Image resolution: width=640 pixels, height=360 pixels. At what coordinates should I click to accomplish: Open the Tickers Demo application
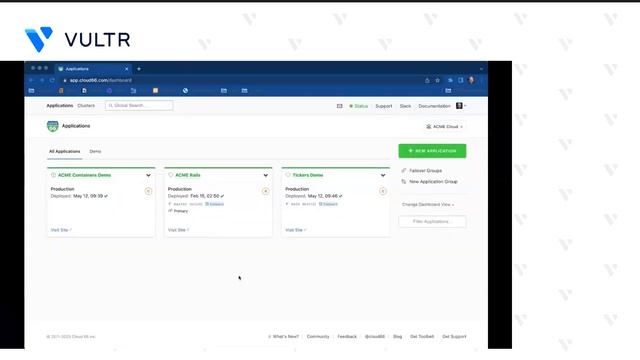308,175
